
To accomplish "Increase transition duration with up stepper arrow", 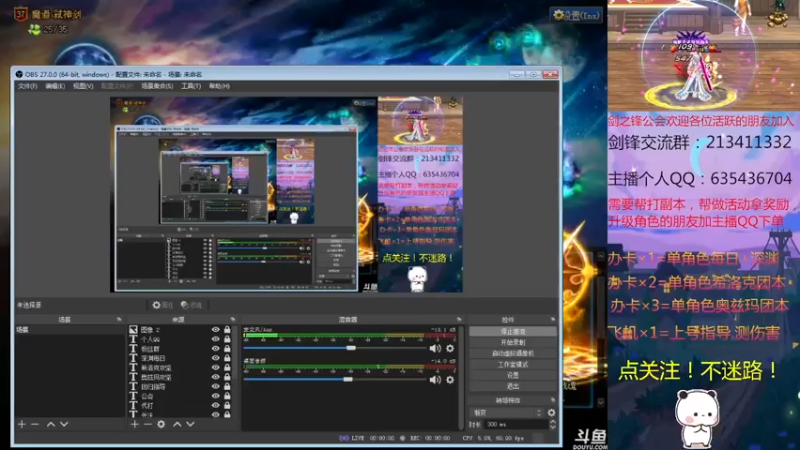I will (x=553, y=422).
